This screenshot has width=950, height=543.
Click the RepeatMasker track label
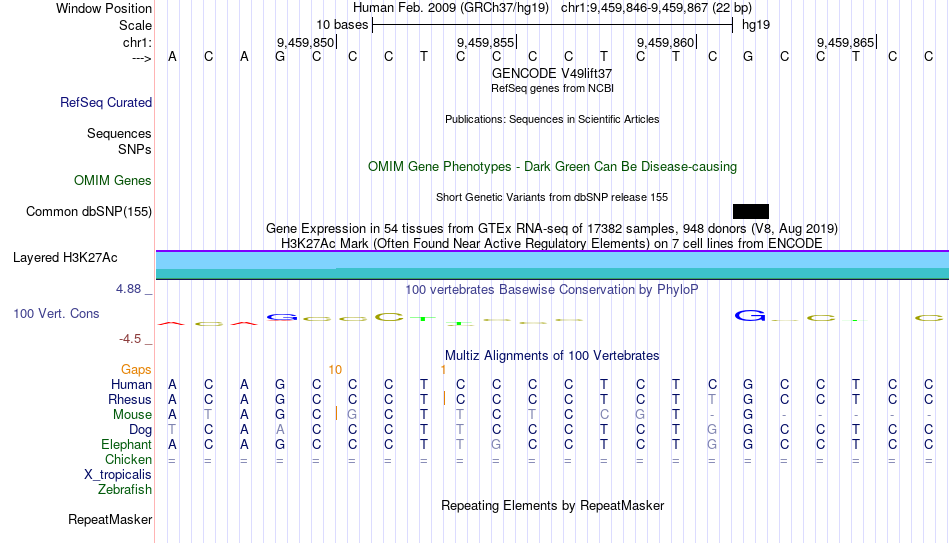click(x=110, y=519)
